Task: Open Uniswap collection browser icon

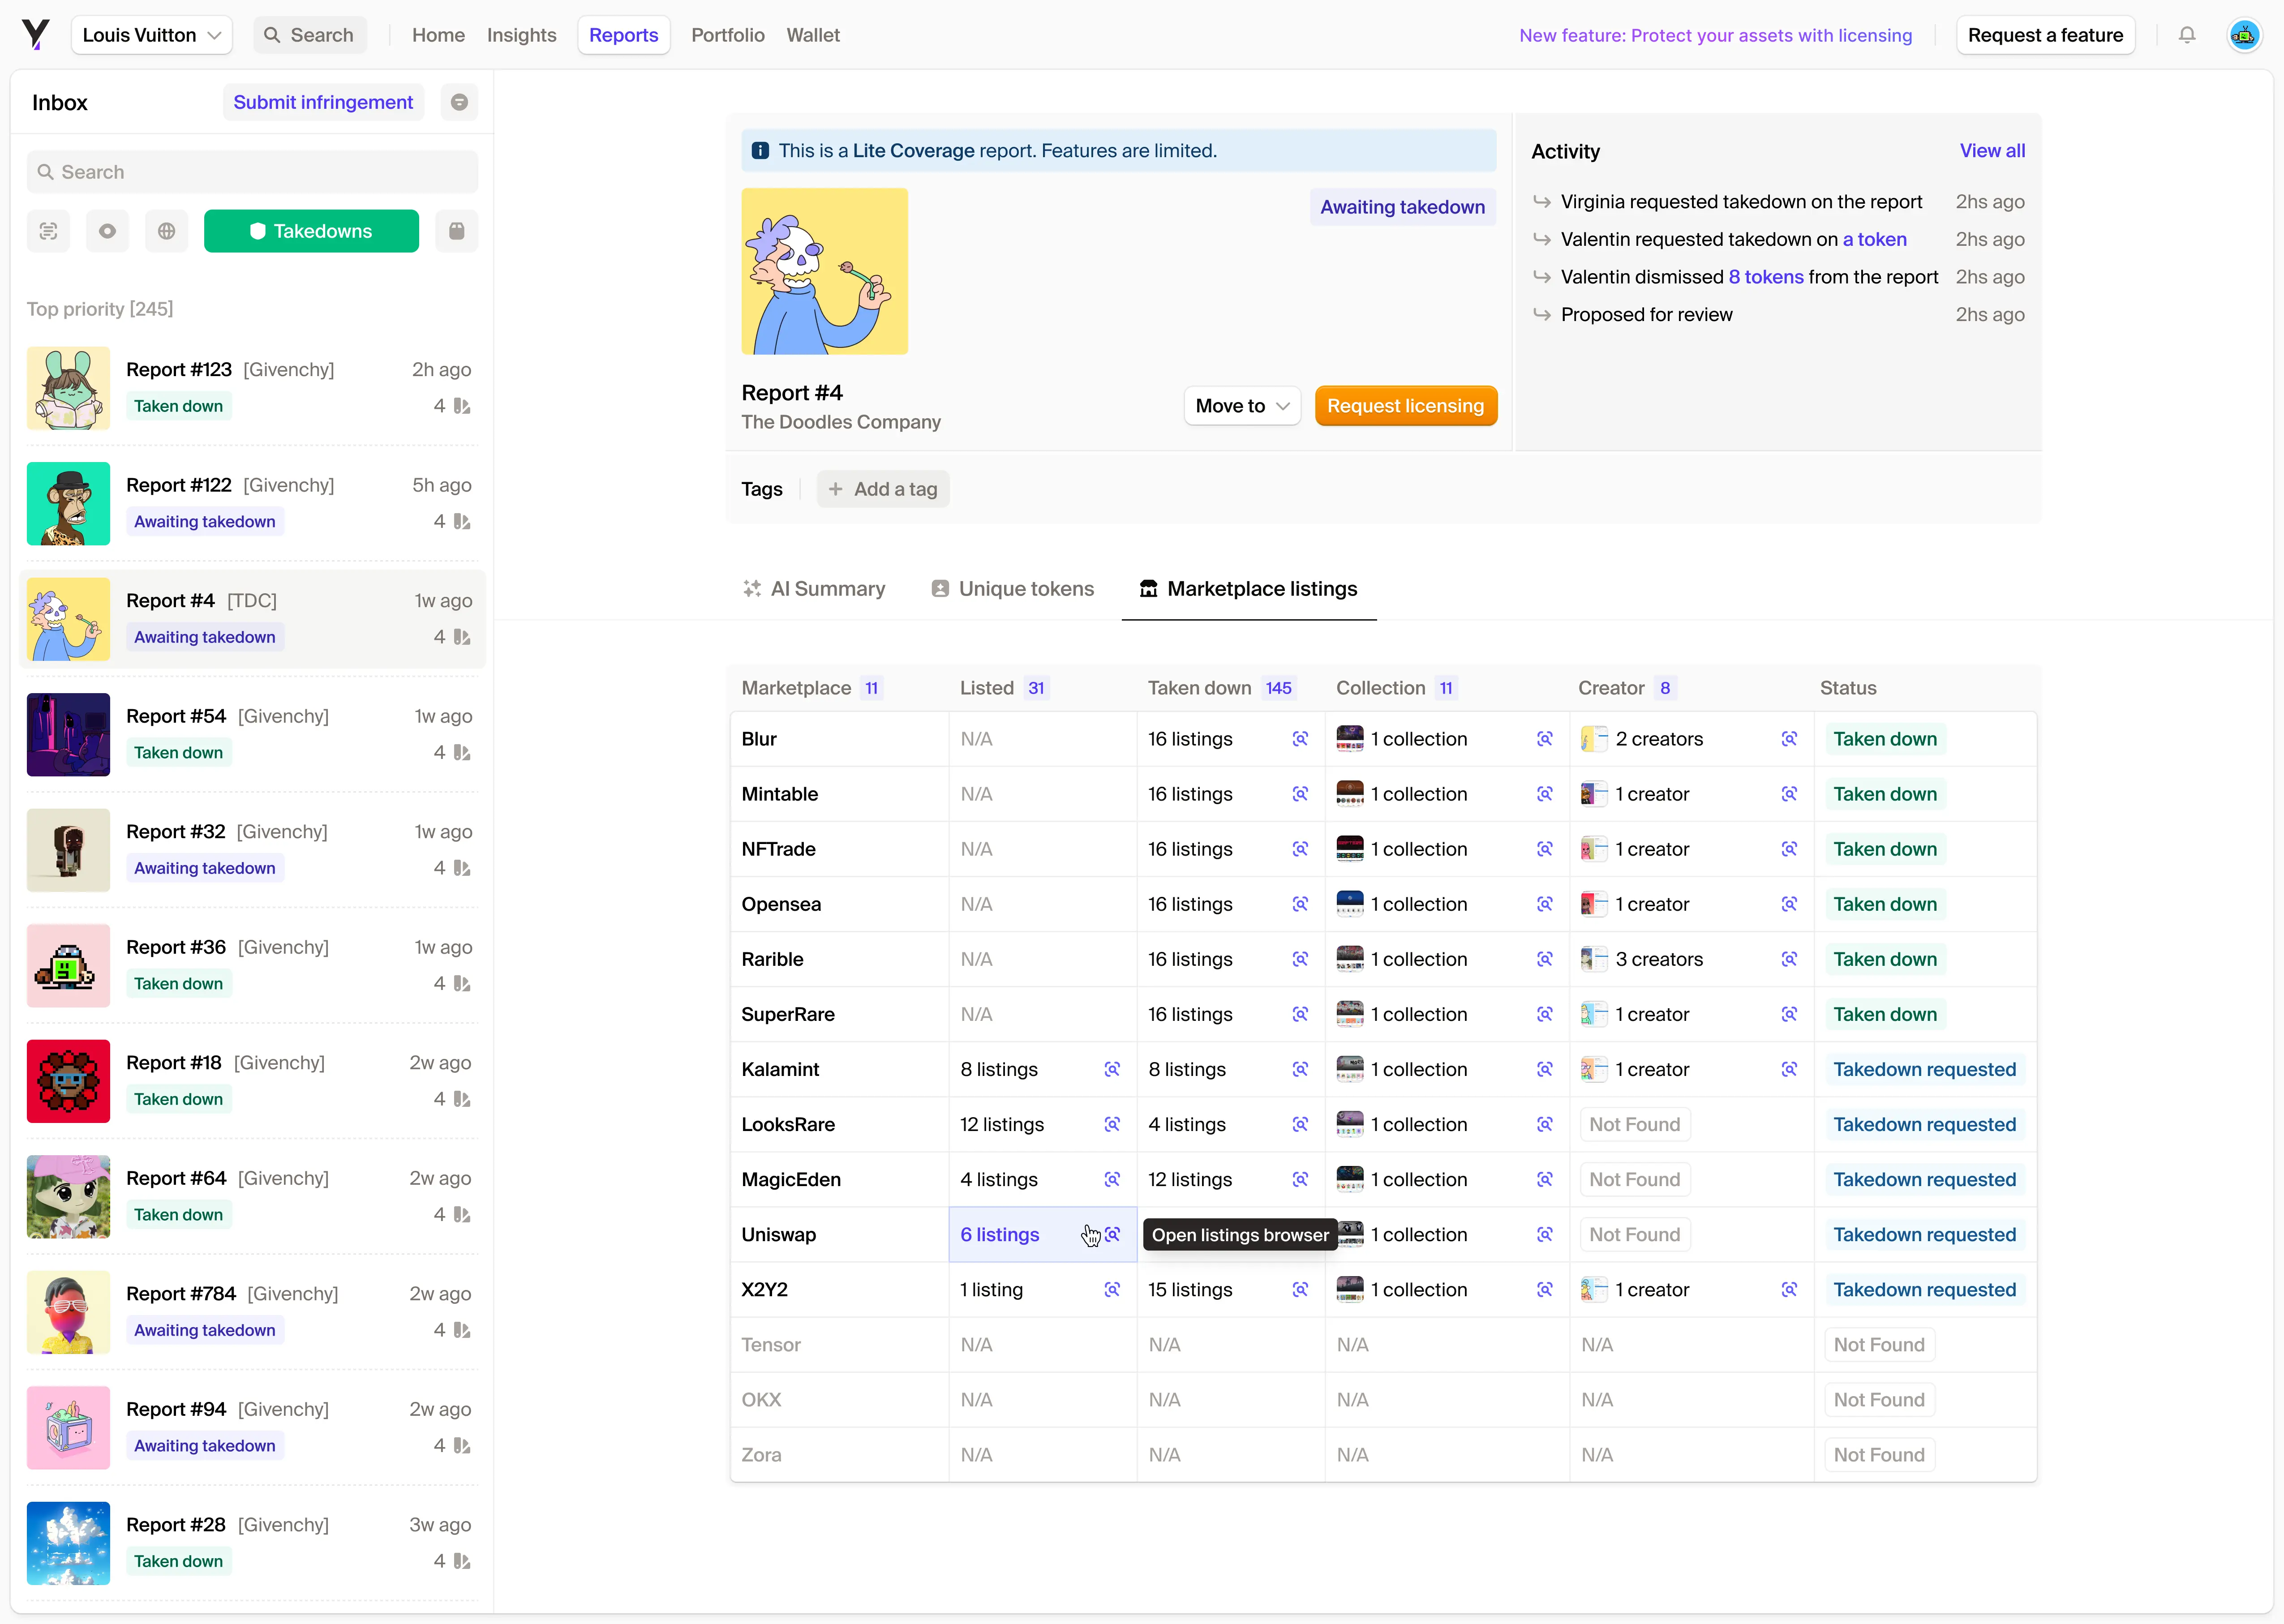Action: 1544,1235
